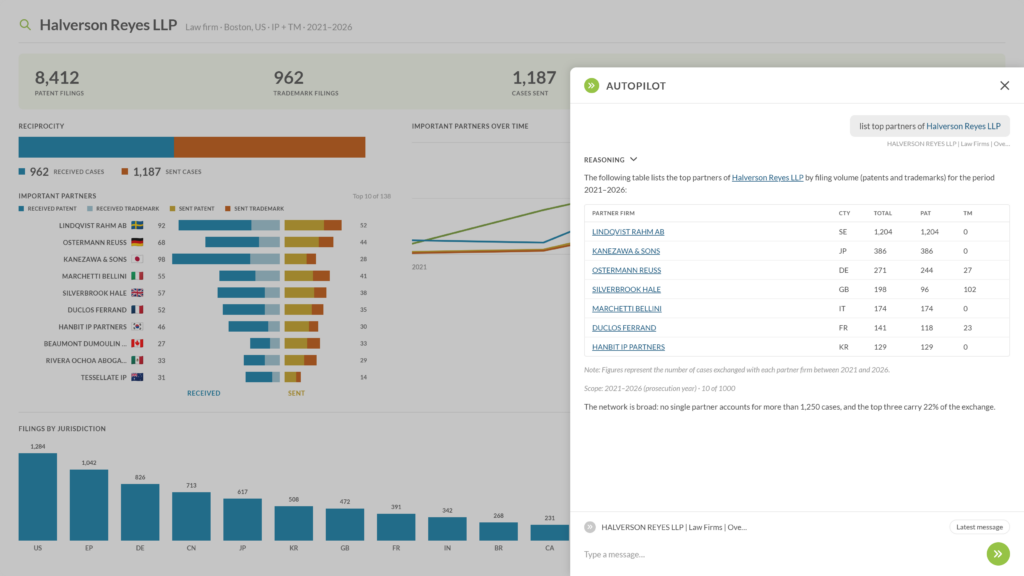Follow the Halverson Reyes LLP link in the answer text
This screenshot has height=576, width=1024.
[x=767, y=178]
